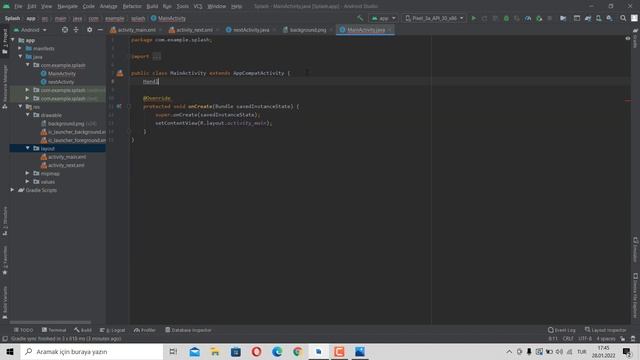
Task: Open Project panel settings gear
Action: tap(89, 30)
